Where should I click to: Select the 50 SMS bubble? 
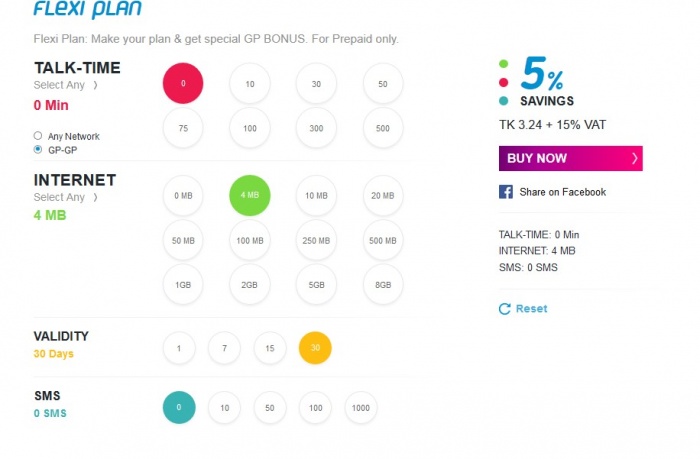point(270,408)
